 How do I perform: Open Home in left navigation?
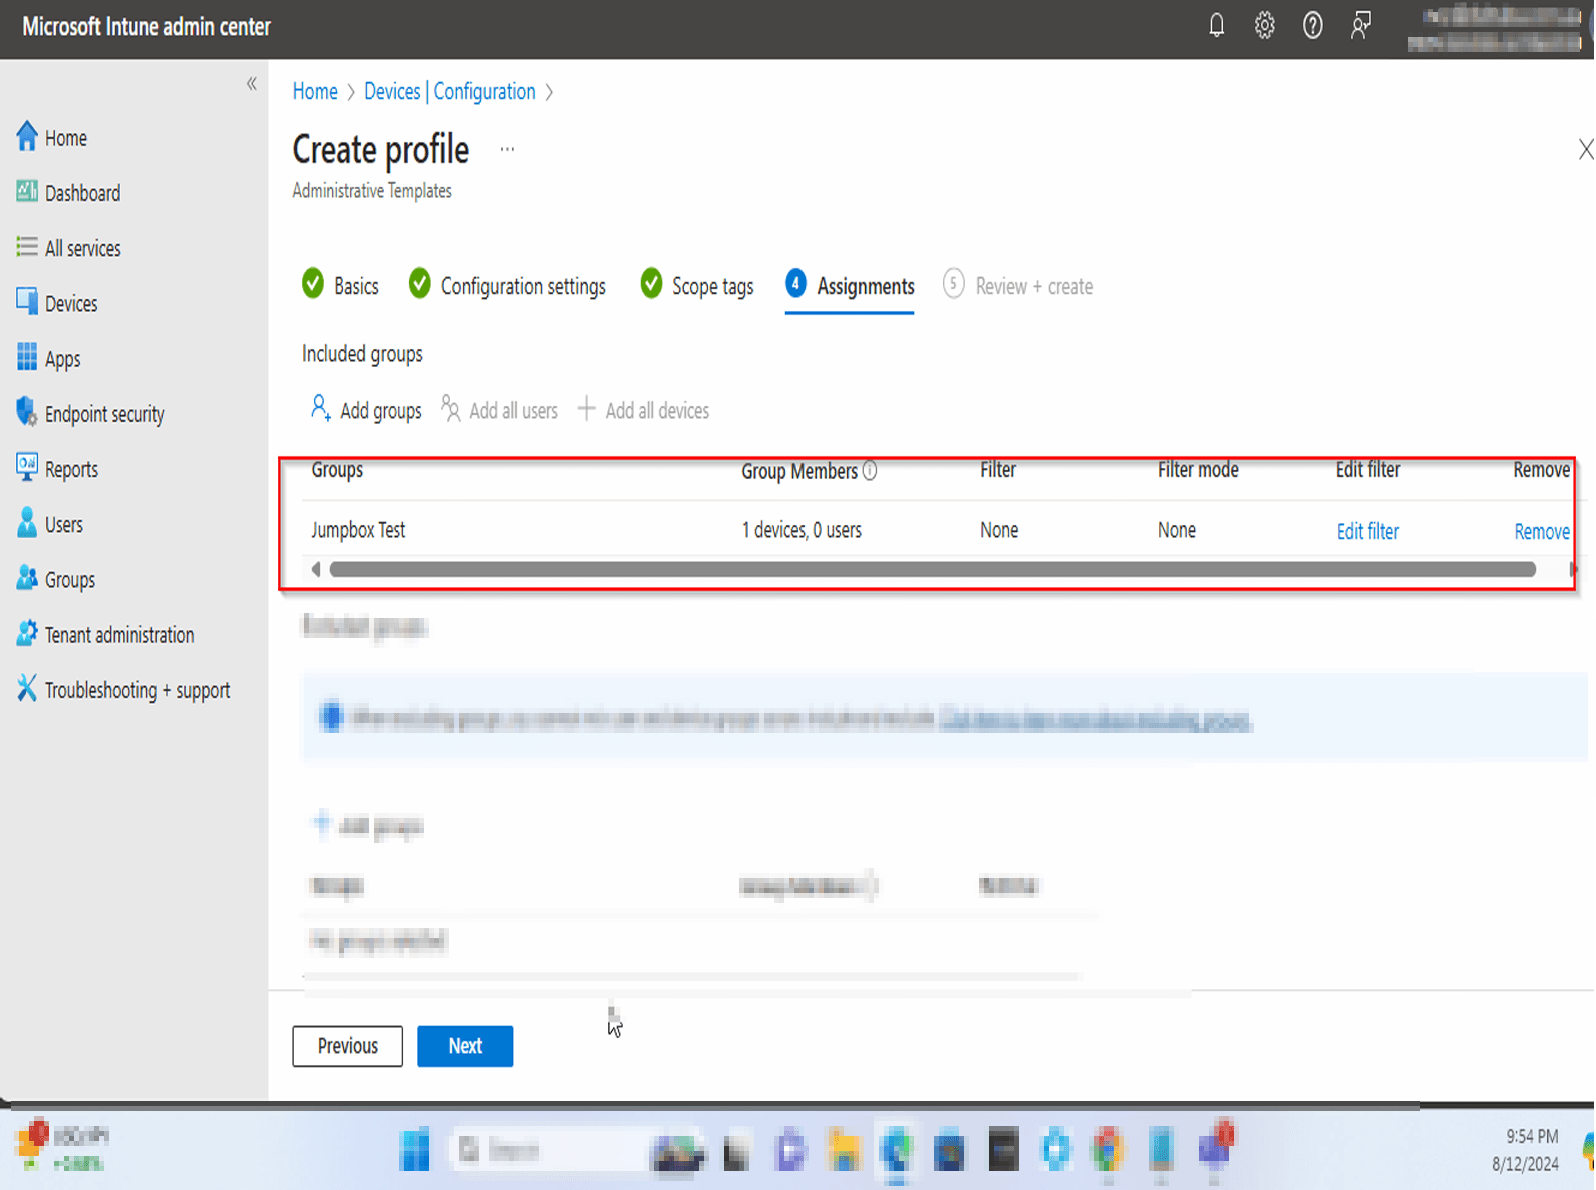click(x=52, y=138)
